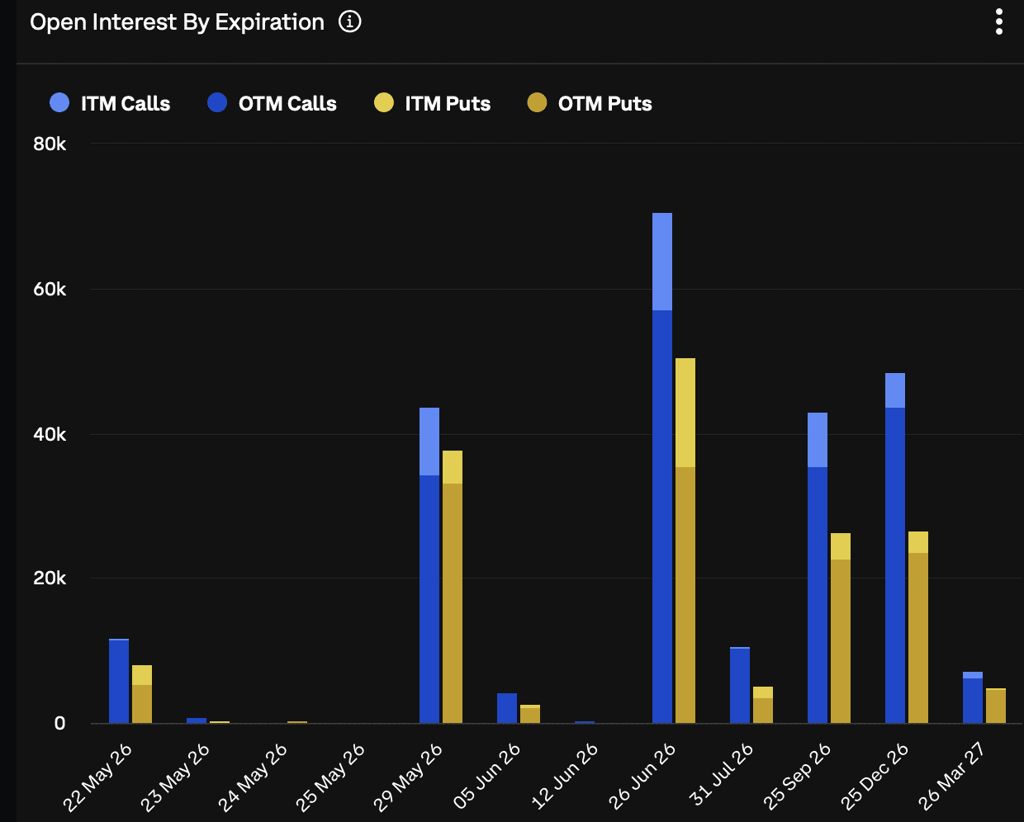Image resolution: width=1024 pixels, height=822 pixels.
Task: Toggle the OTM Puts legend series
Action: click(x=590, y=103)
